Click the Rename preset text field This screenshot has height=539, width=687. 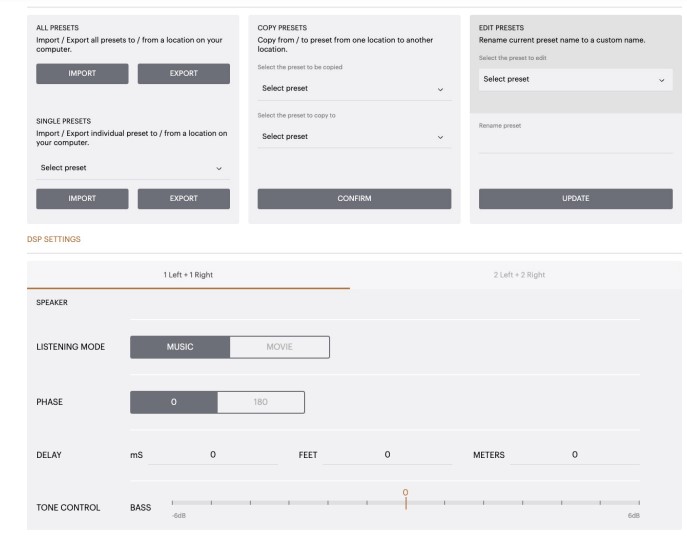(575, 143)
